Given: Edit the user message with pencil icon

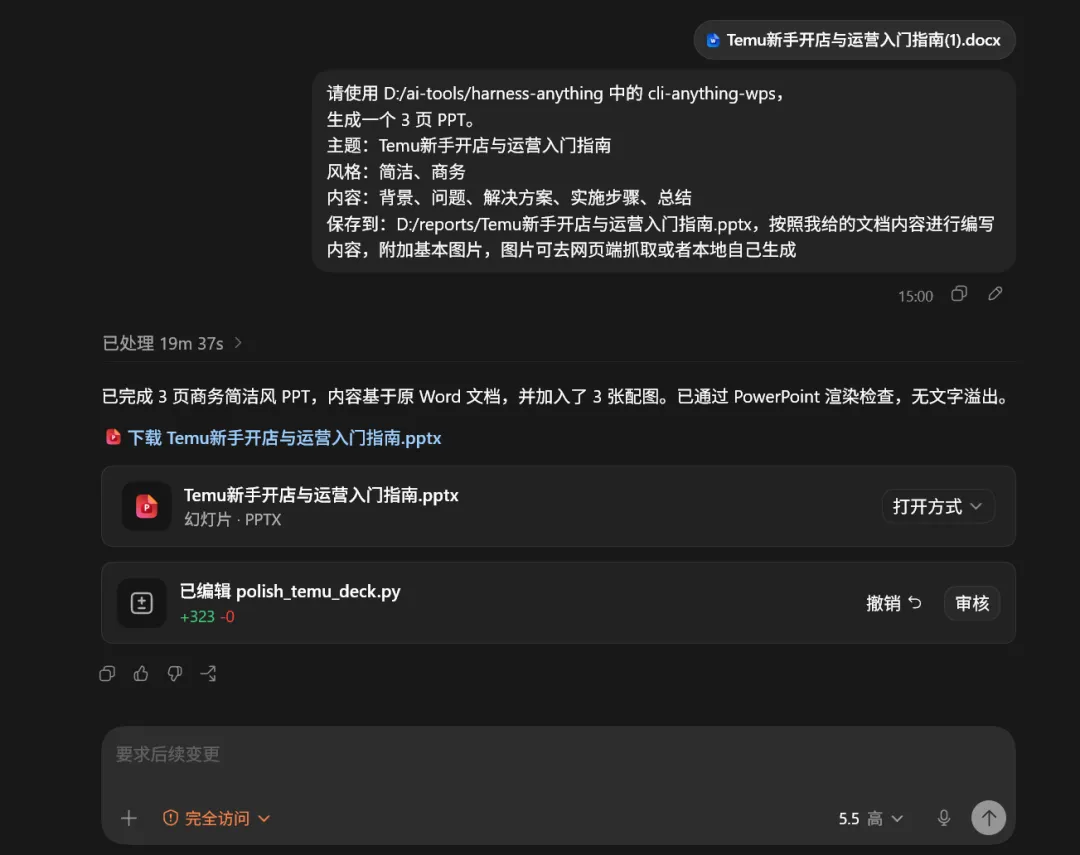Looking at the screenshot, I should 995,294.
